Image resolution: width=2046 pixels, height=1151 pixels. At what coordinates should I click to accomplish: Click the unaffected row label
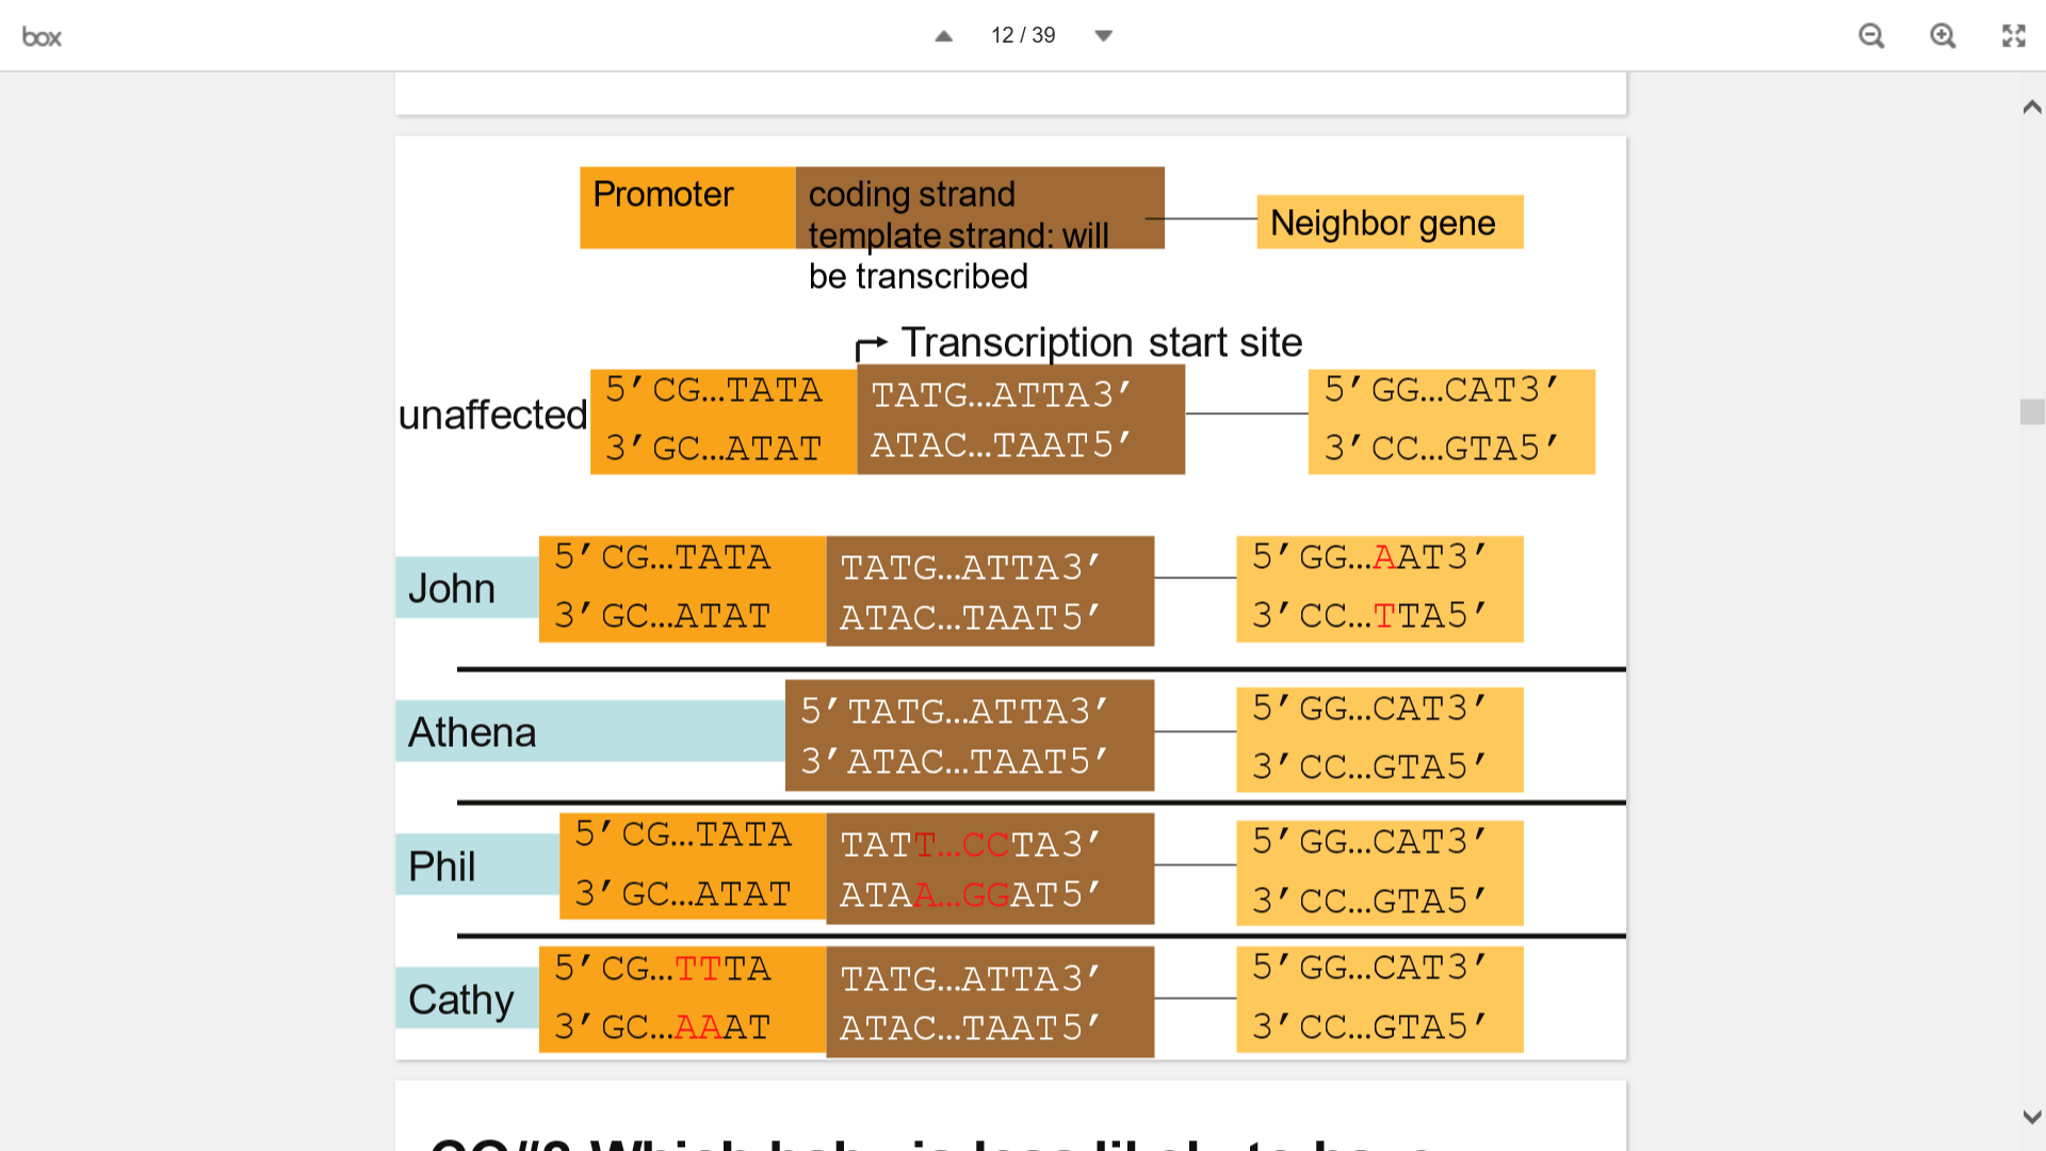pos(493,414)
